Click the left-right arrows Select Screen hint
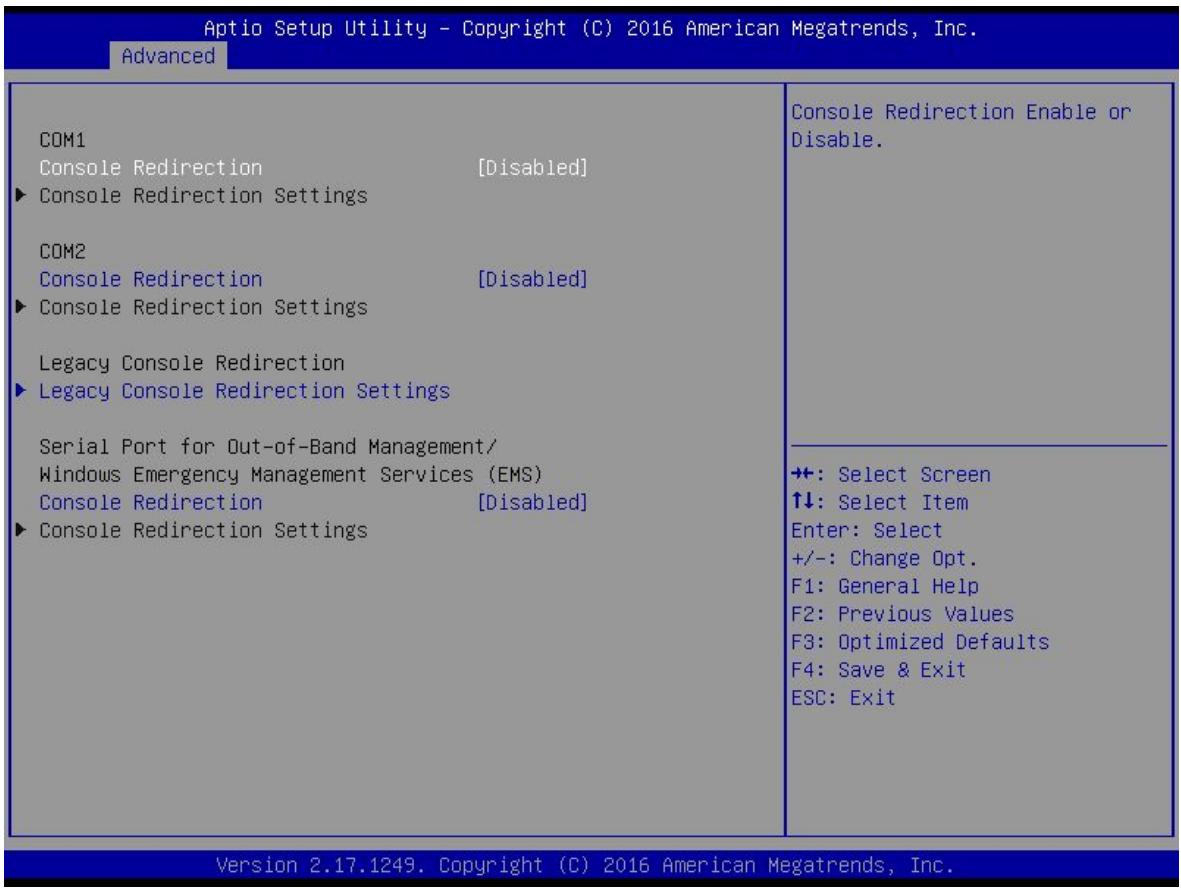 click(891, 474)
